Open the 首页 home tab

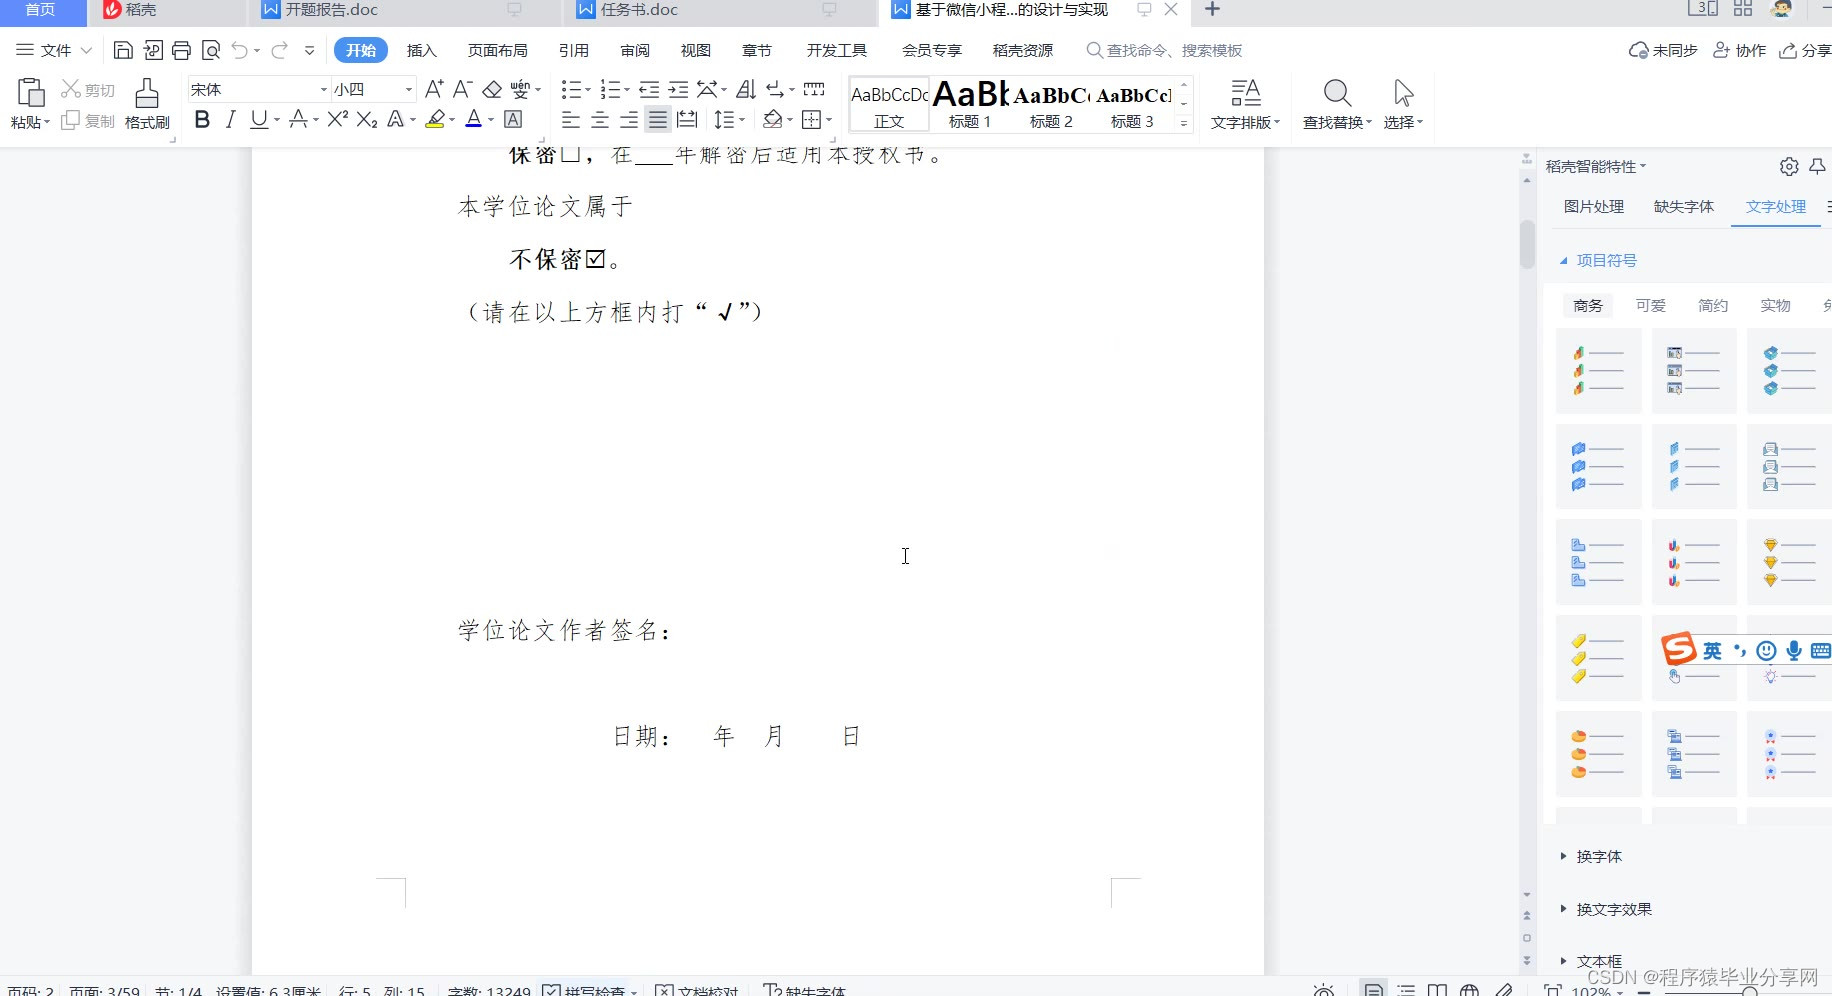pyautogui.click(x=41, y=10)
